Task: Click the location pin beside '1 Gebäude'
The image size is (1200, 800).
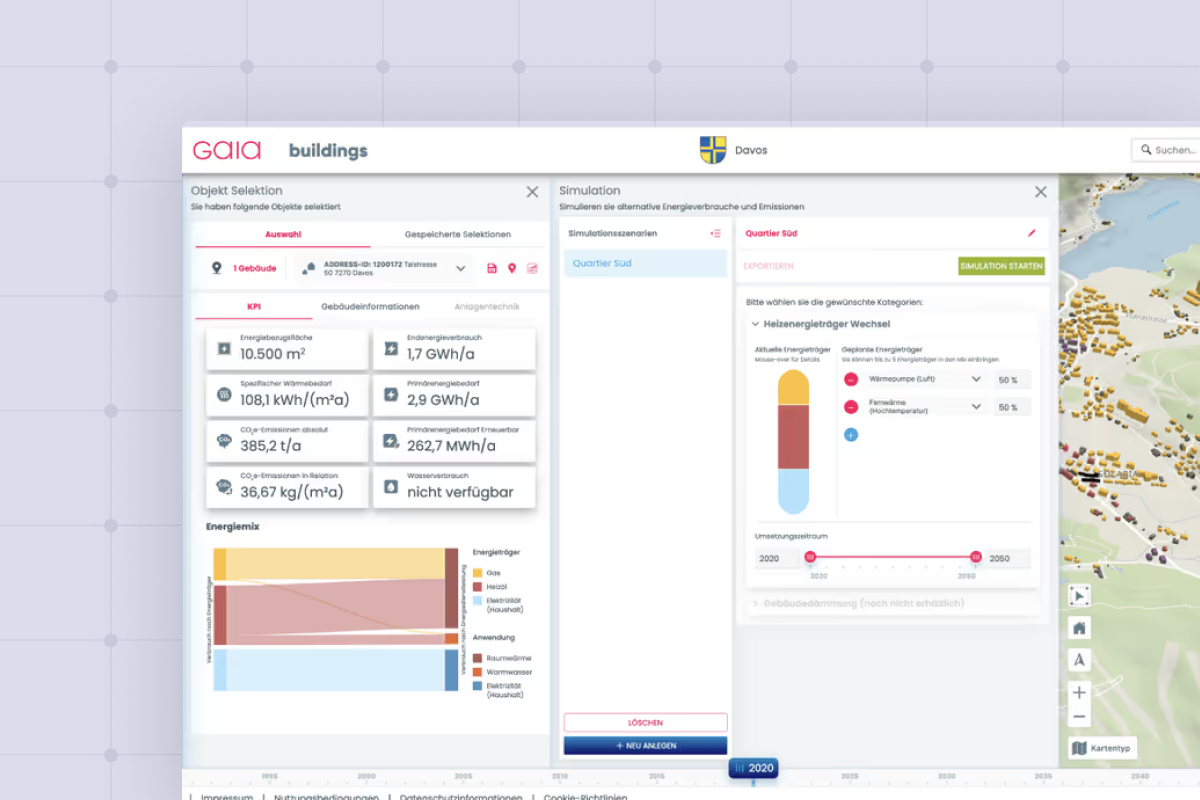Action: 216,268
